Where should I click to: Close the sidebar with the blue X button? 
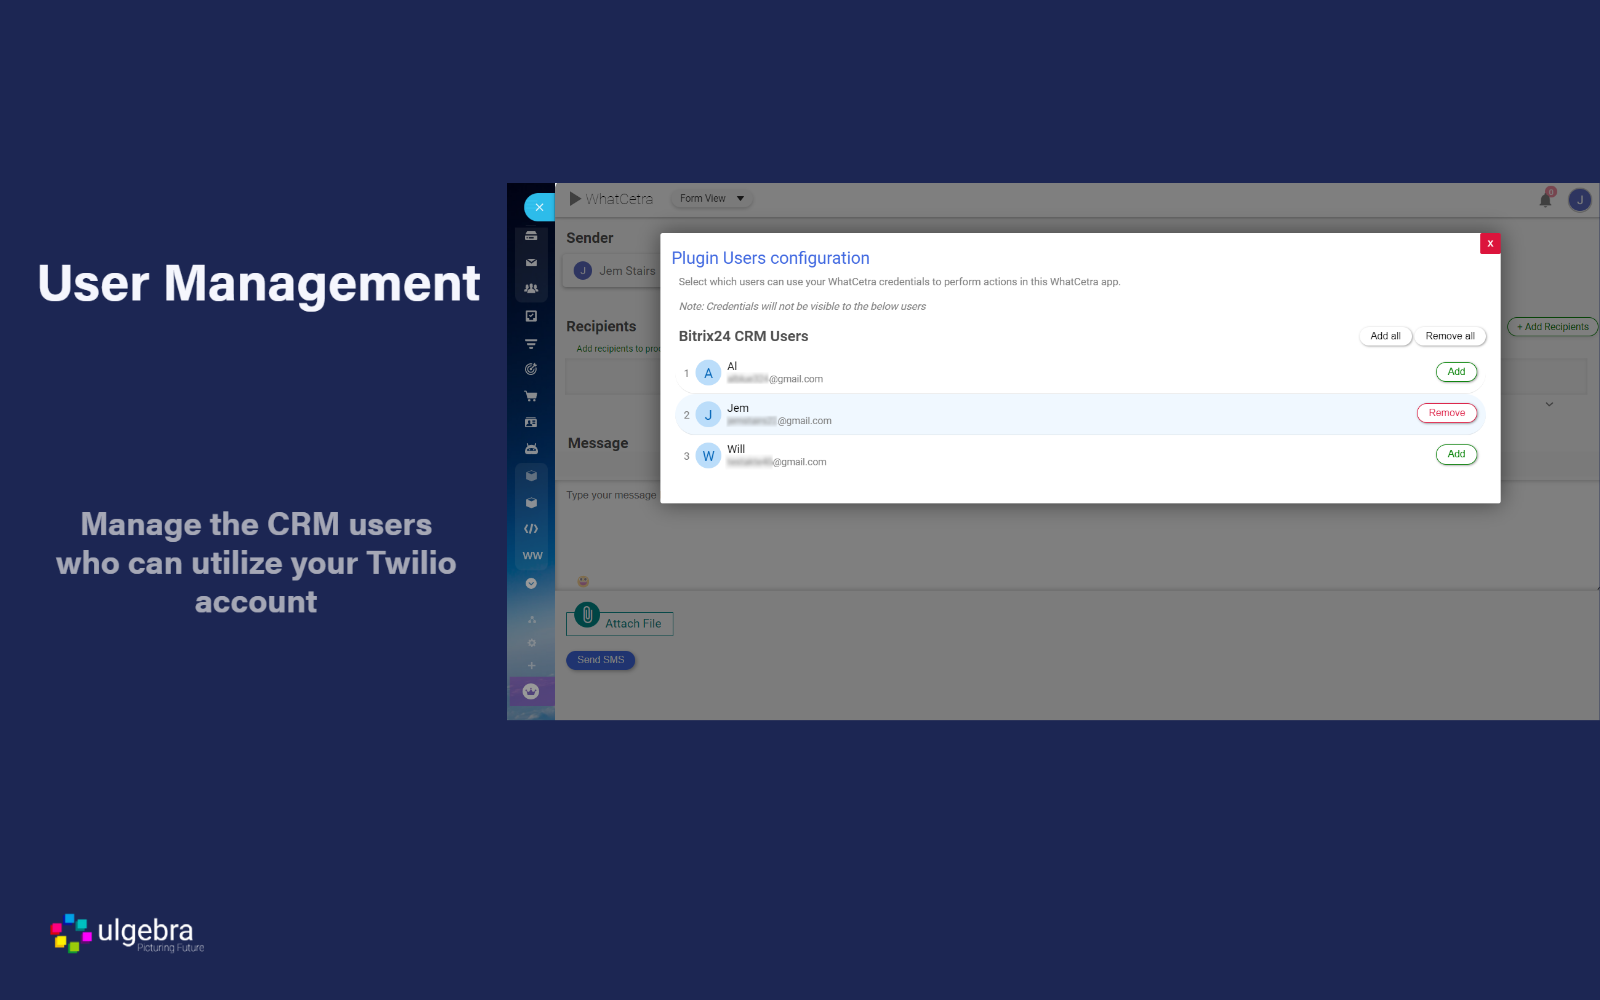click(x=539, y=207)
